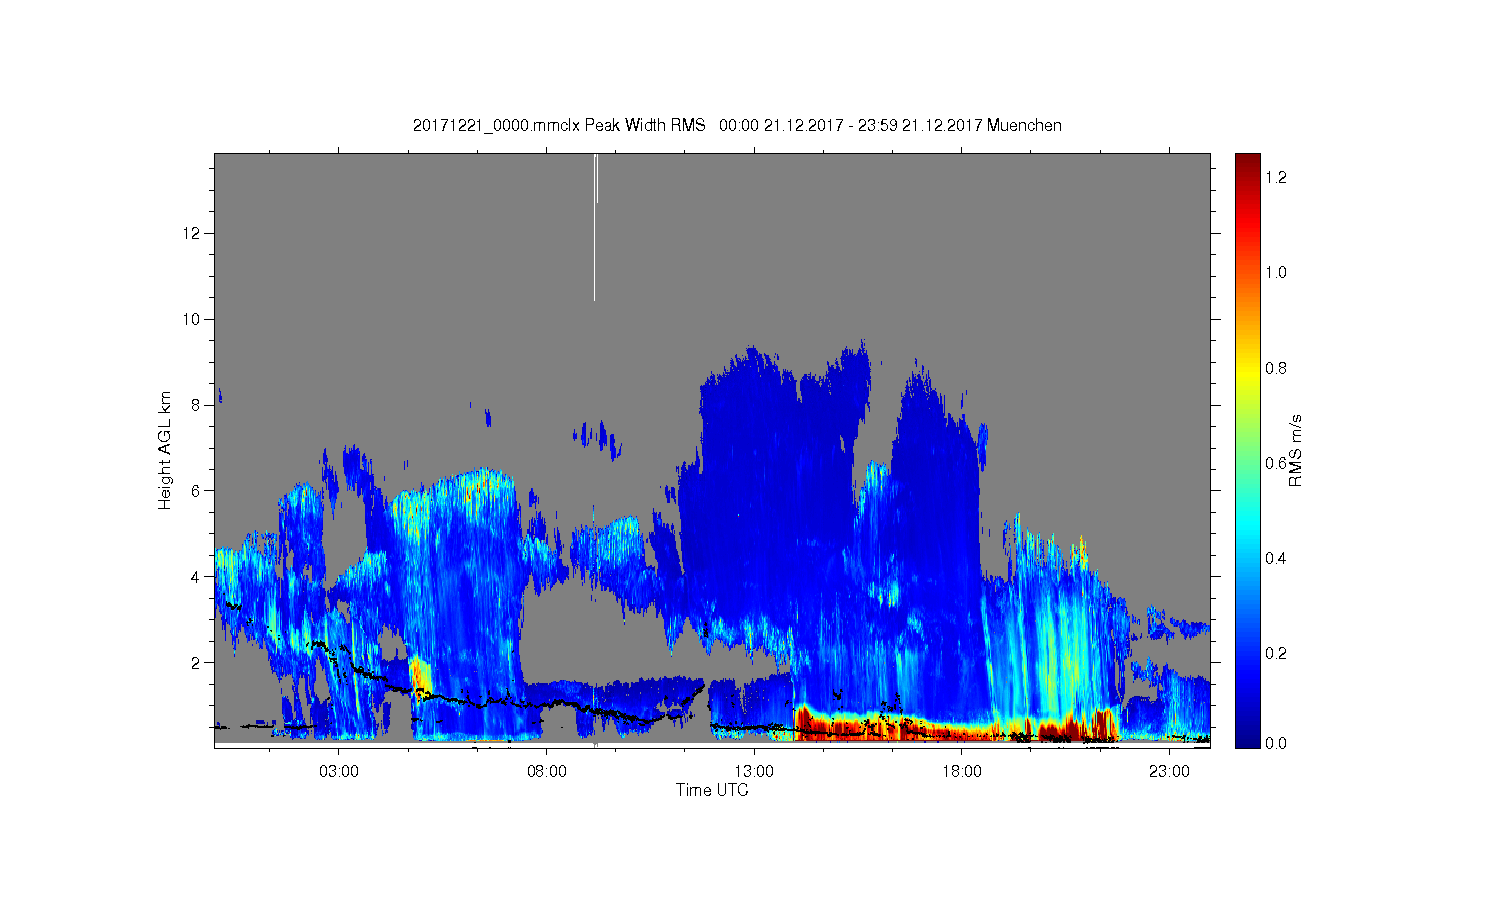
Task: Click the '1.2' colorbar label
Action: [x=1276, y=178]
